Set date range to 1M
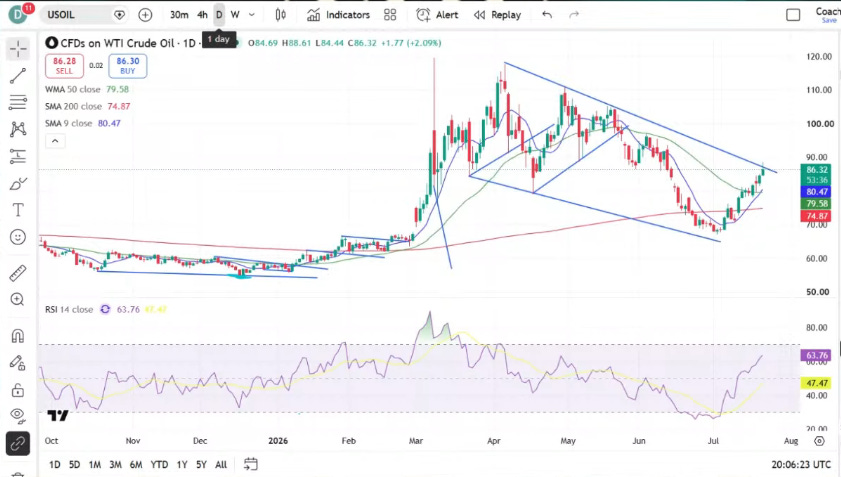This screenshot has width=841, height=477. [95, 465]
